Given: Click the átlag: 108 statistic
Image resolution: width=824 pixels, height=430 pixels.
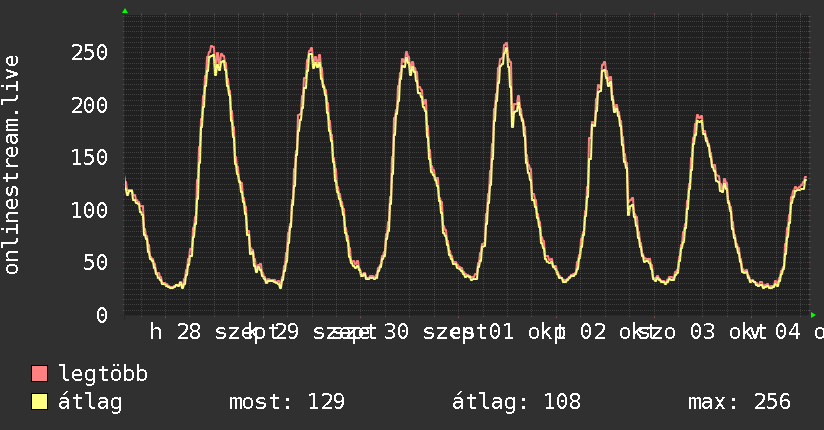Looking at the screenshot, I should click(x=517, y=402).
